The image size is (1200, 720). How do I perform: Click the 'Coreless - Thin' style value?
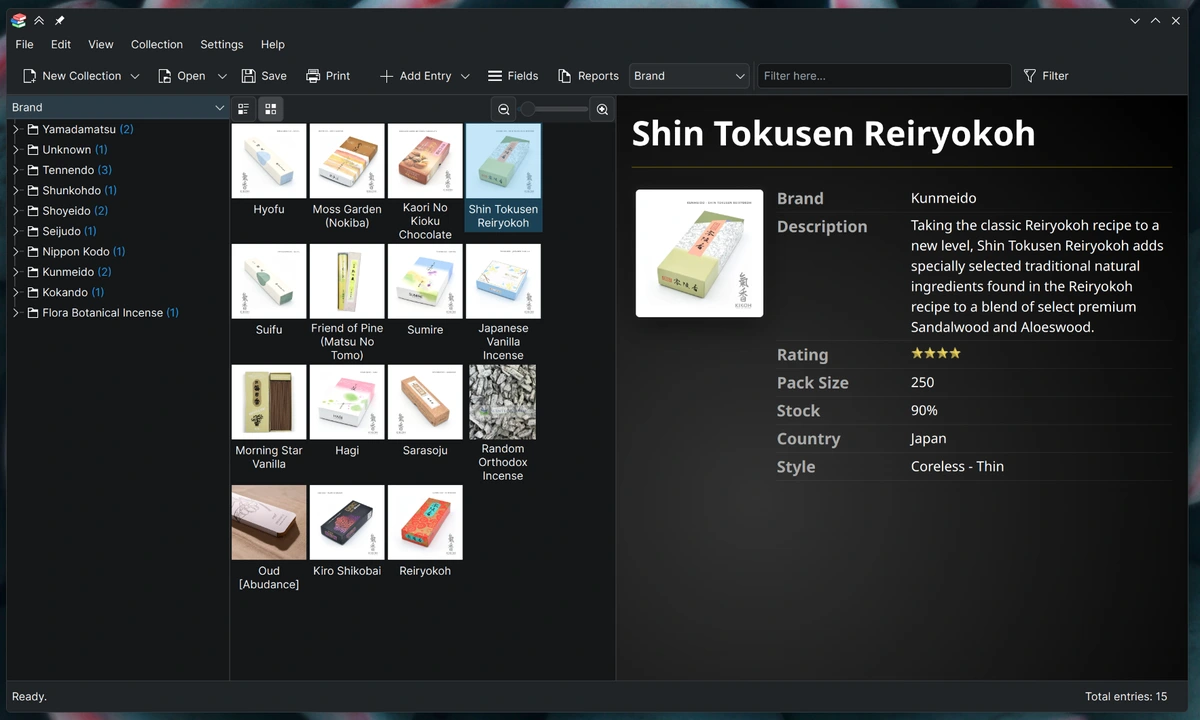957,466
